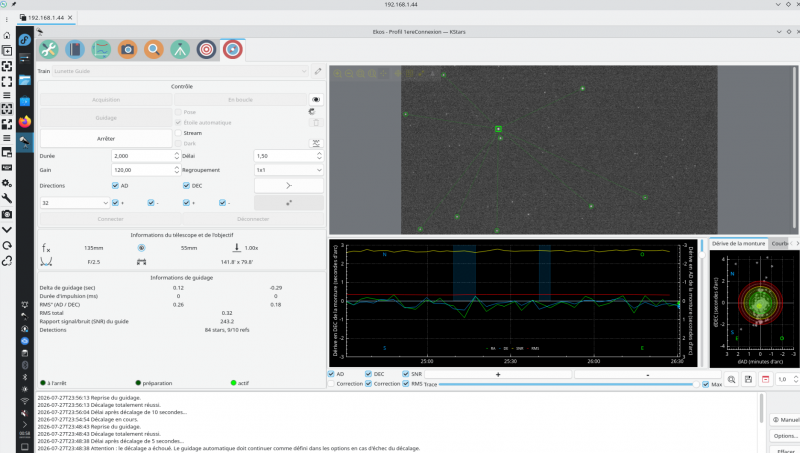This screenshot has height=453, width=800.
Task: Click the Options button
Action: tap(785, 436)
